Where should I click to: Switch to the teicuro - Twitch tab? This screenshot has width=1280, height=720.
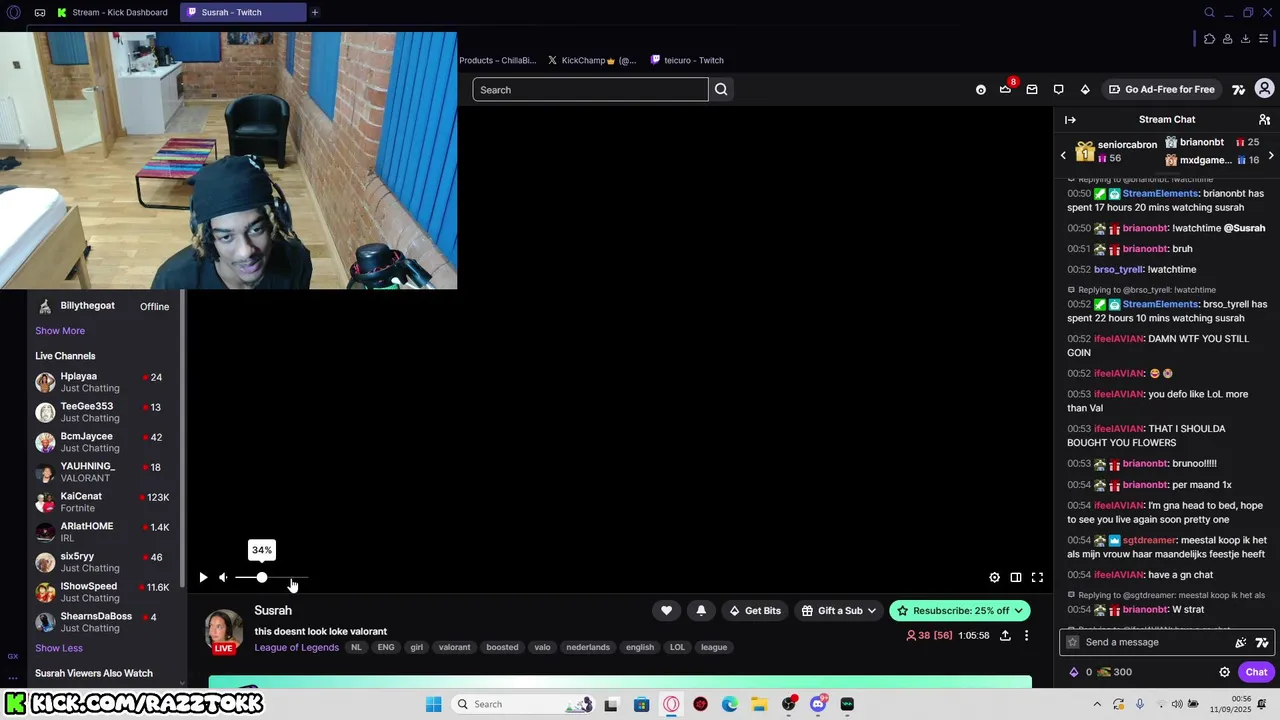tap(687, 60)
